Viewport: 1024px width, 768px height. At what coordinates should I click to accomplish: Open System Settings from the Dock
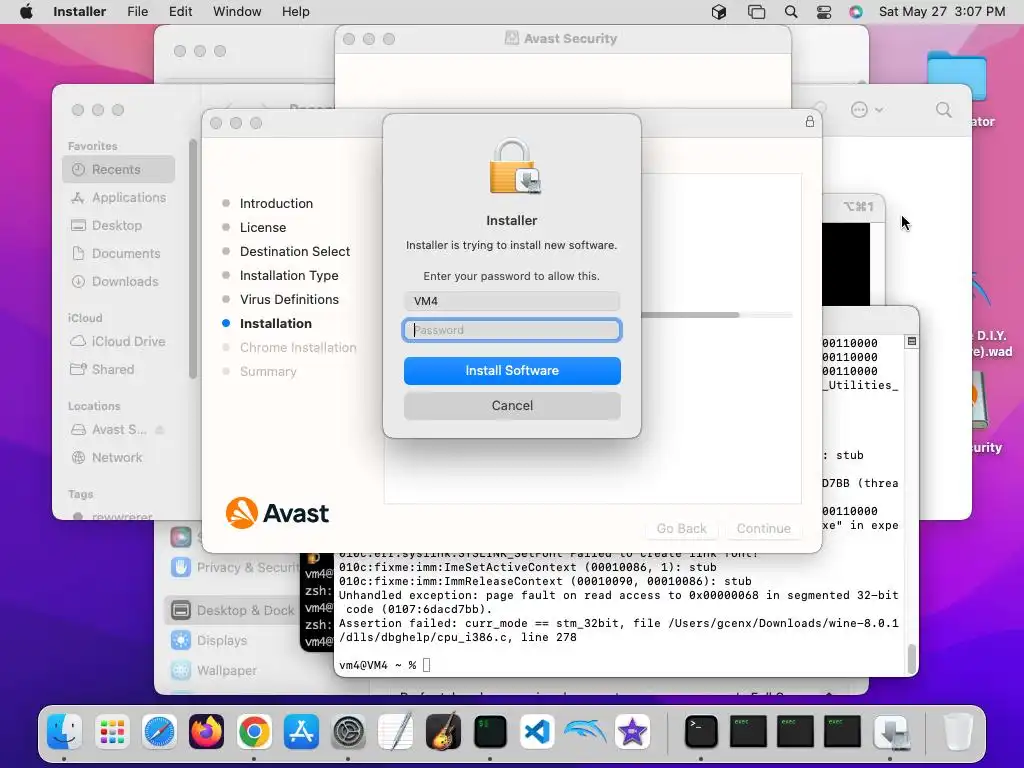click(x=348, y=731)
